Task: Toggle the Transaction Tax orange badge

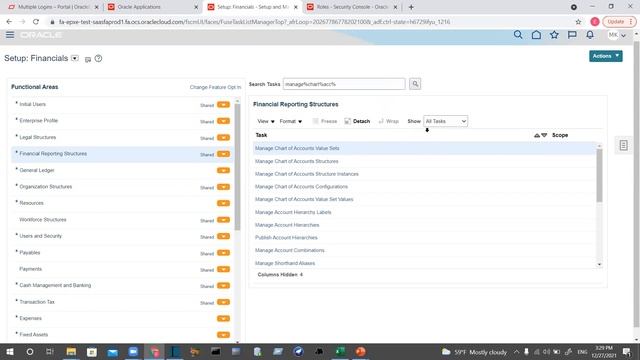Action: [x=223, y=302]
